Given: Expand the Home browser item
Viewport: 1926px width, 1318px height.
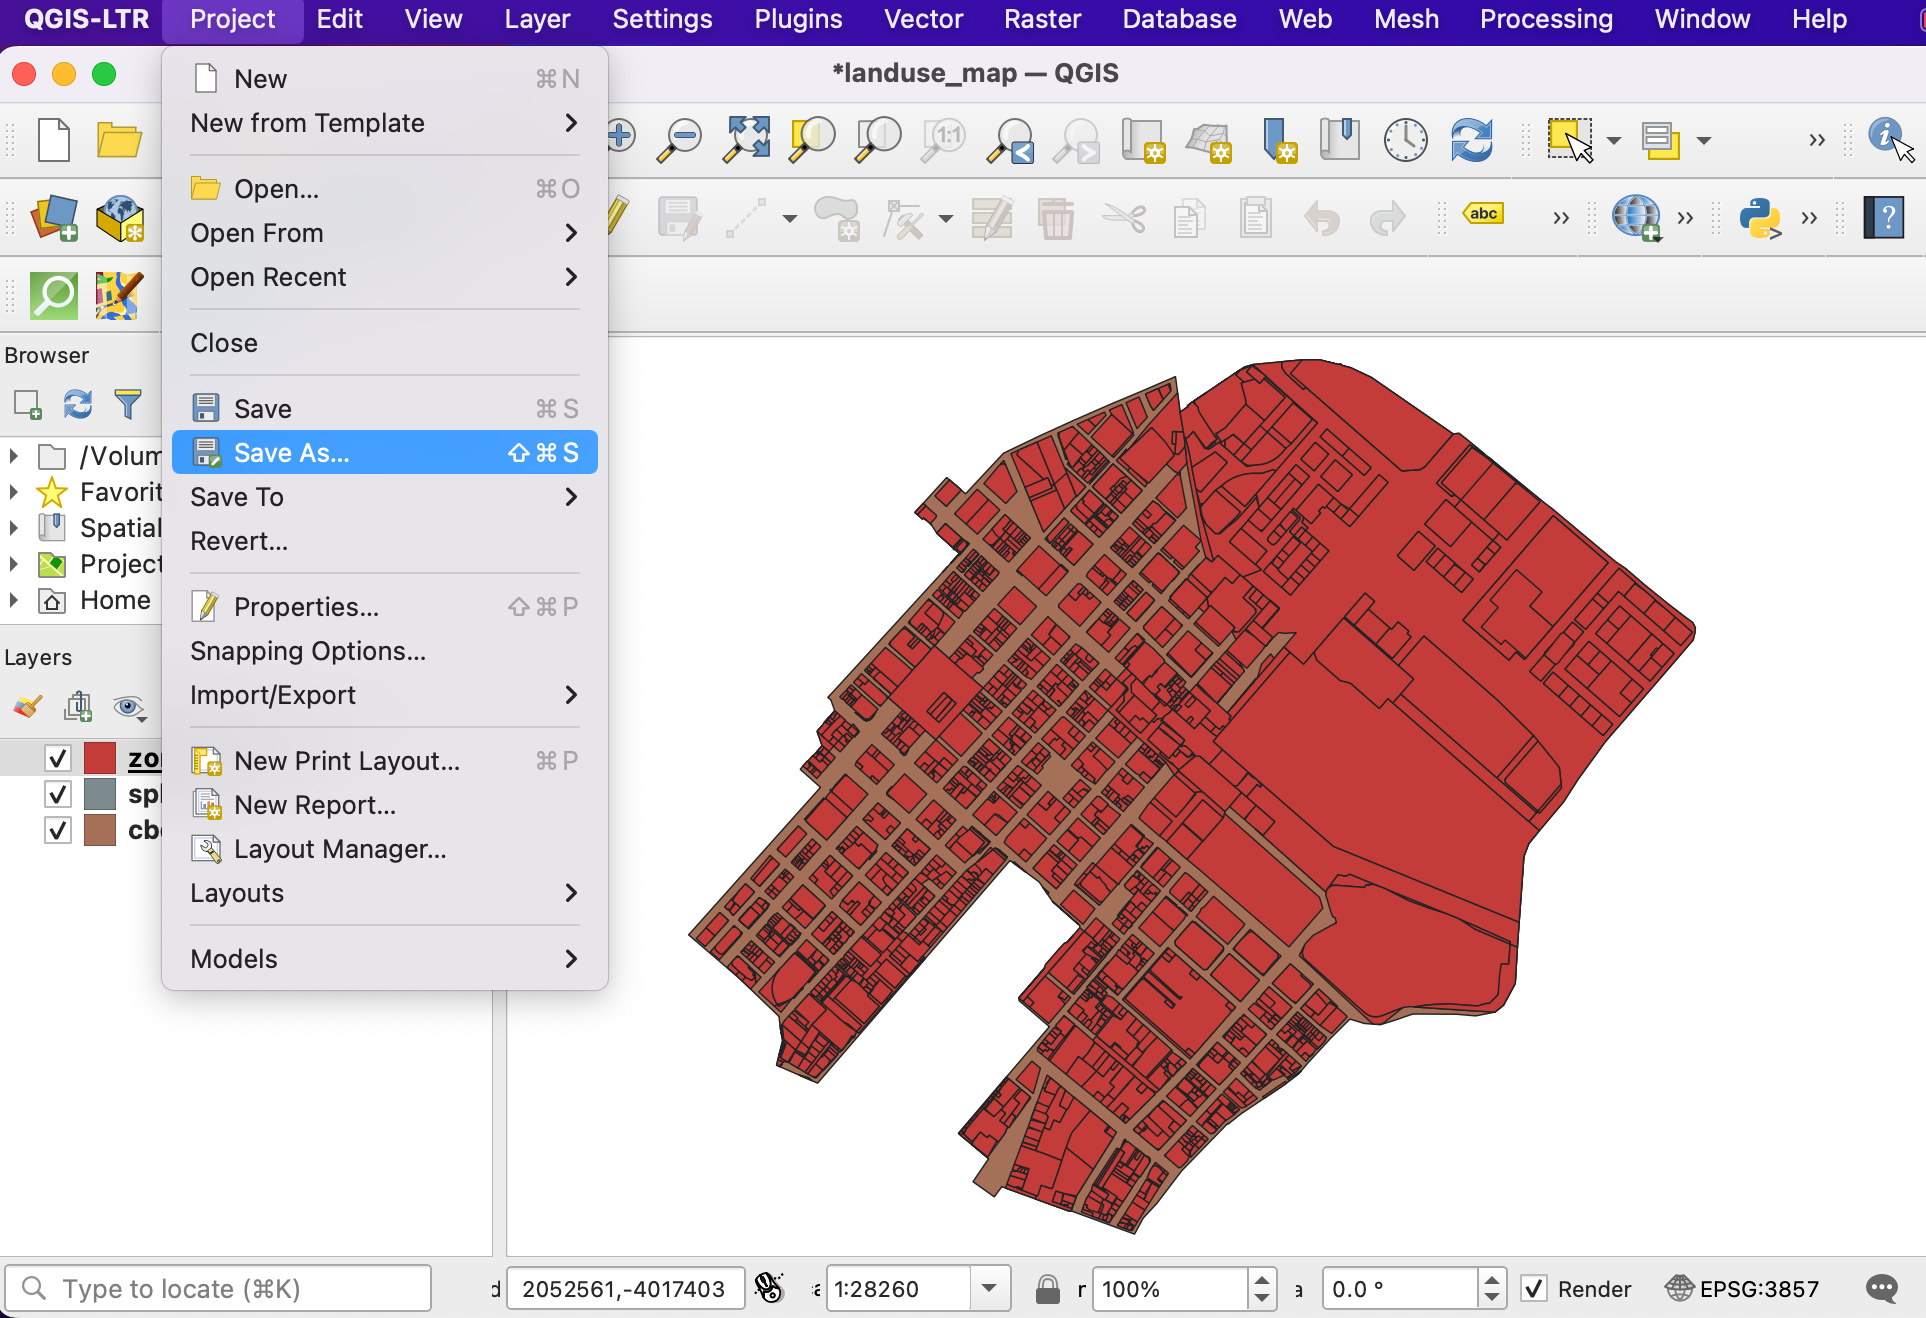Looking at the screenshot, I should 14,600.
